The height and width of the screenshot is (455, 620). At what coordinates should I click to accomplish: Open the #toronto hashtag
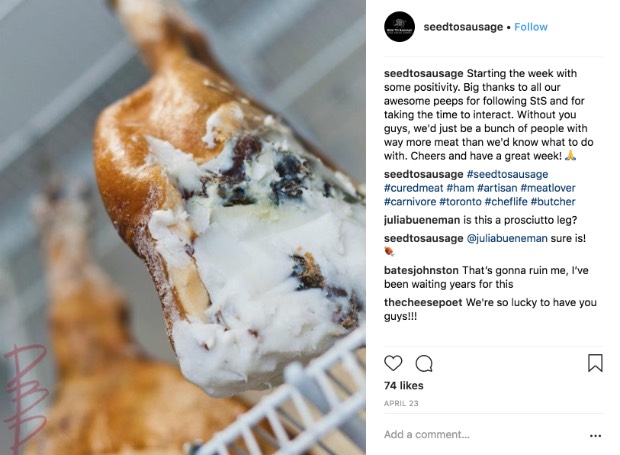coord(460,202)
